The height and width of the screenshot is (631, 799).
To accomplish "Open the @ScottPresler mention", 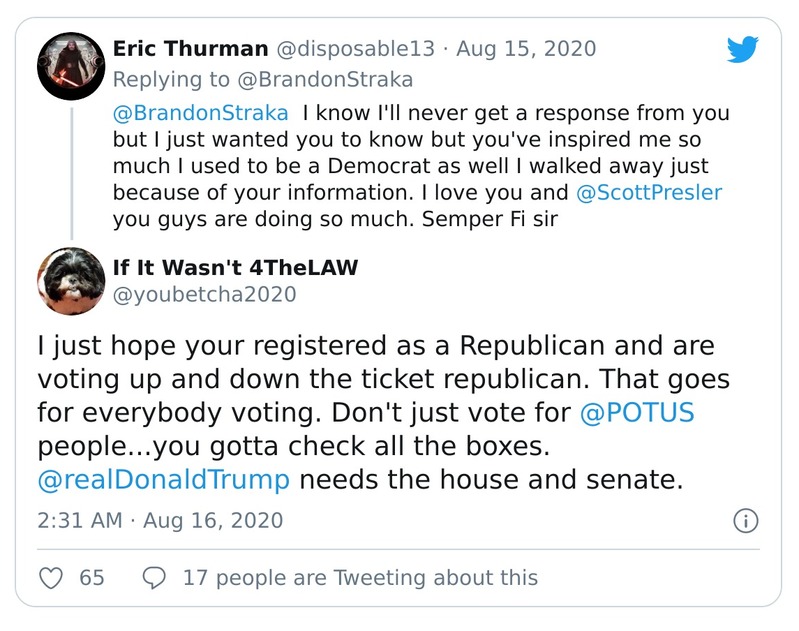I will coord(646,191).
